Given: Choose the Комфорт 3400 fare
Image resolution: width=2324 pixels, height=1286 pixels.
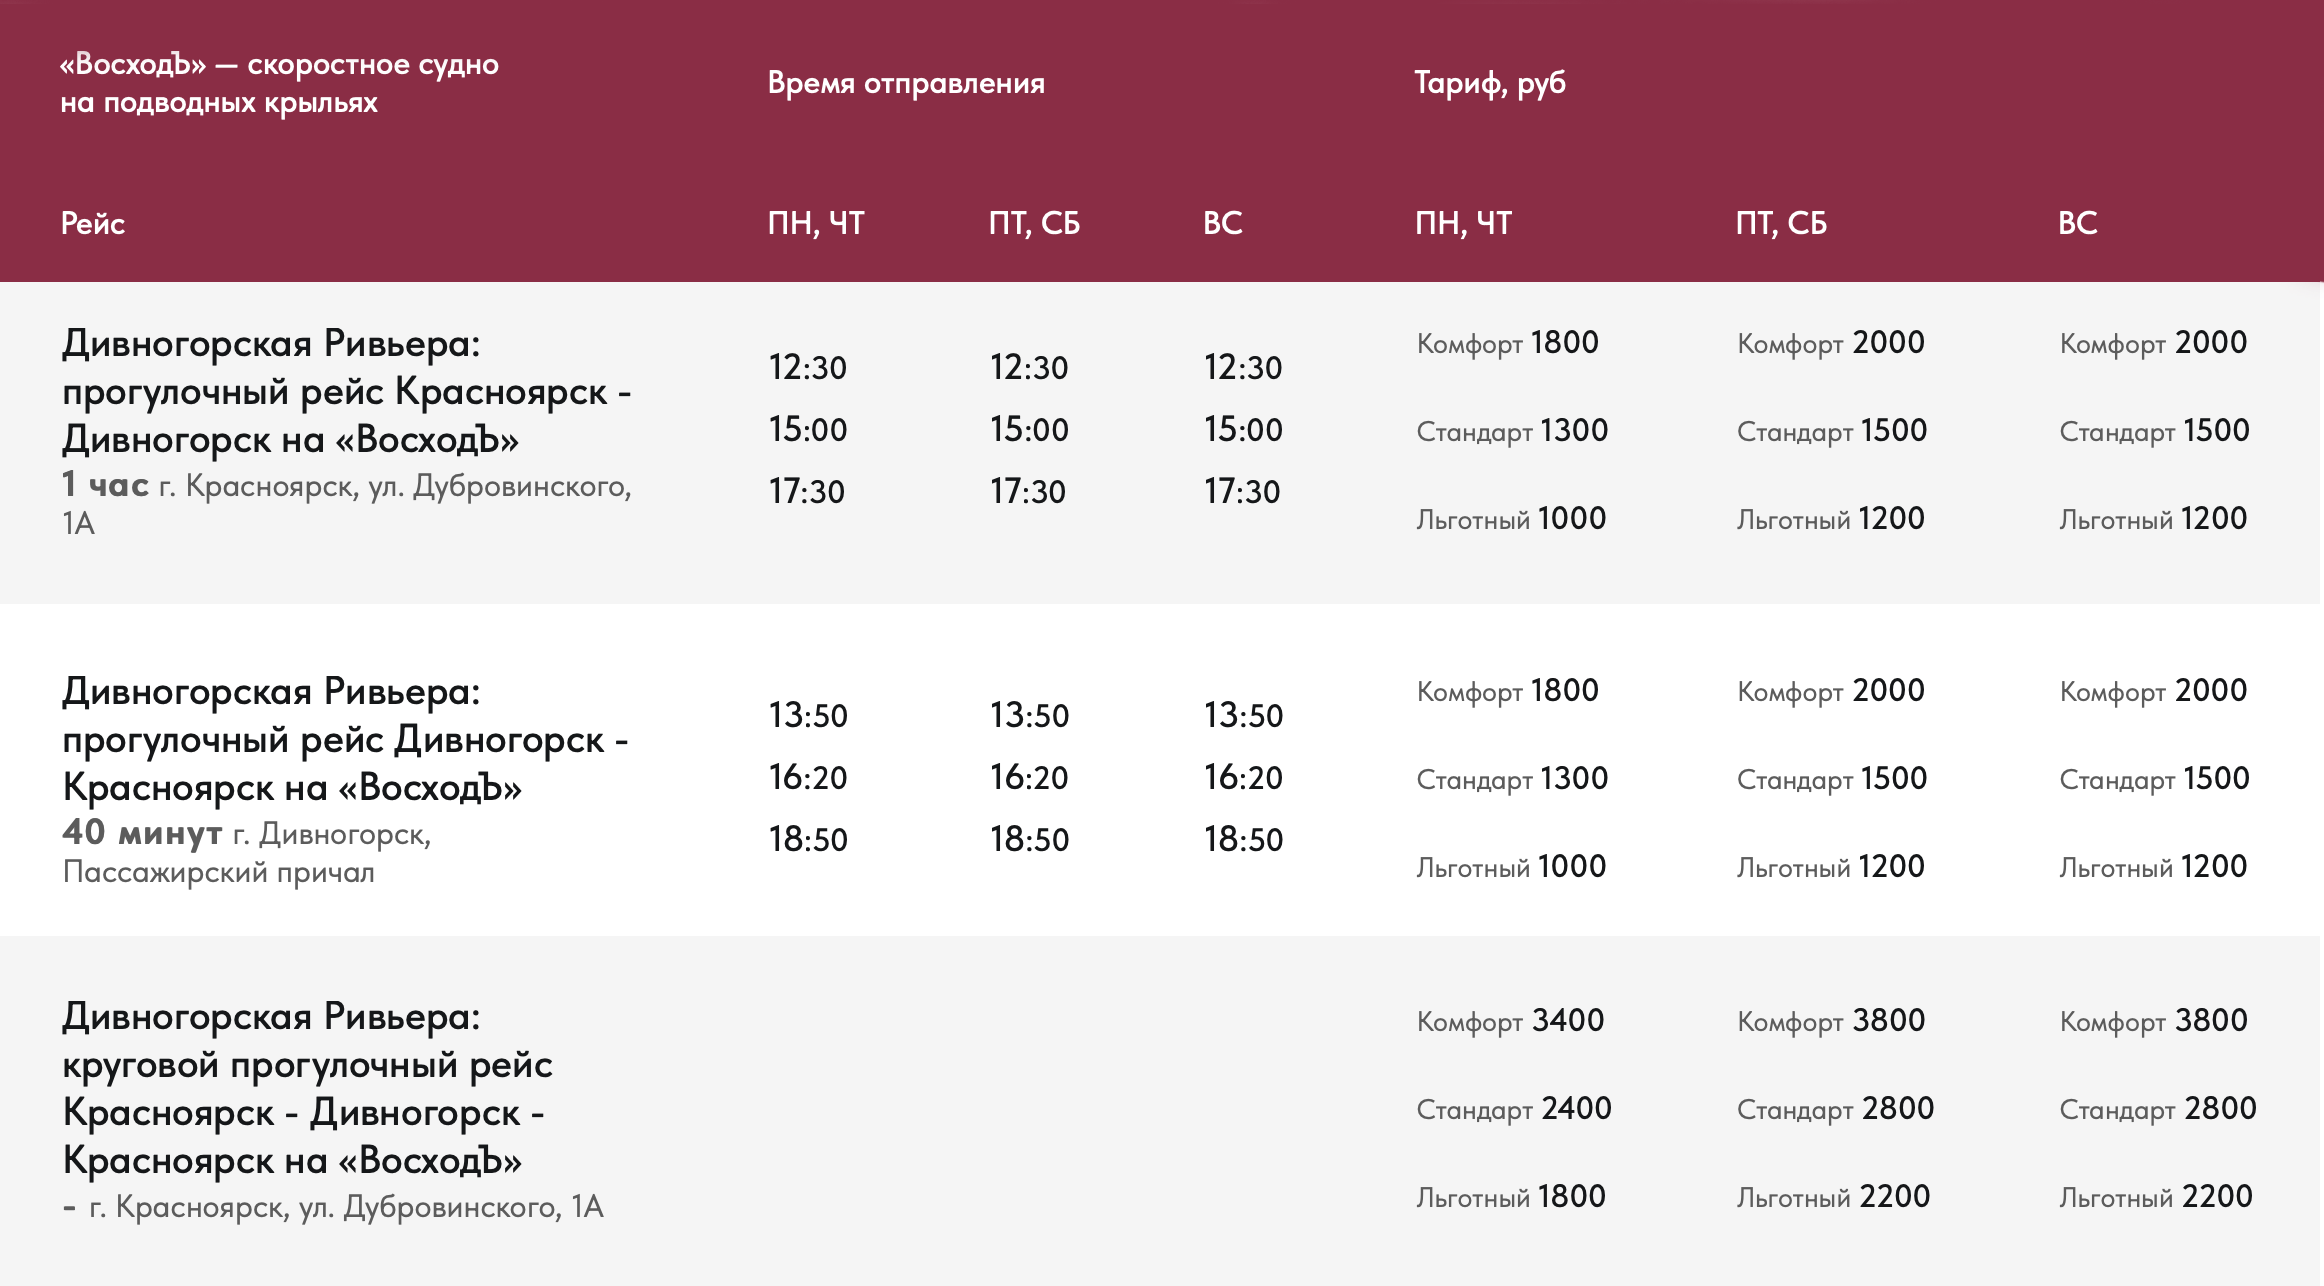Looking at the screenshot, I should click(x=1510, y=1021).
